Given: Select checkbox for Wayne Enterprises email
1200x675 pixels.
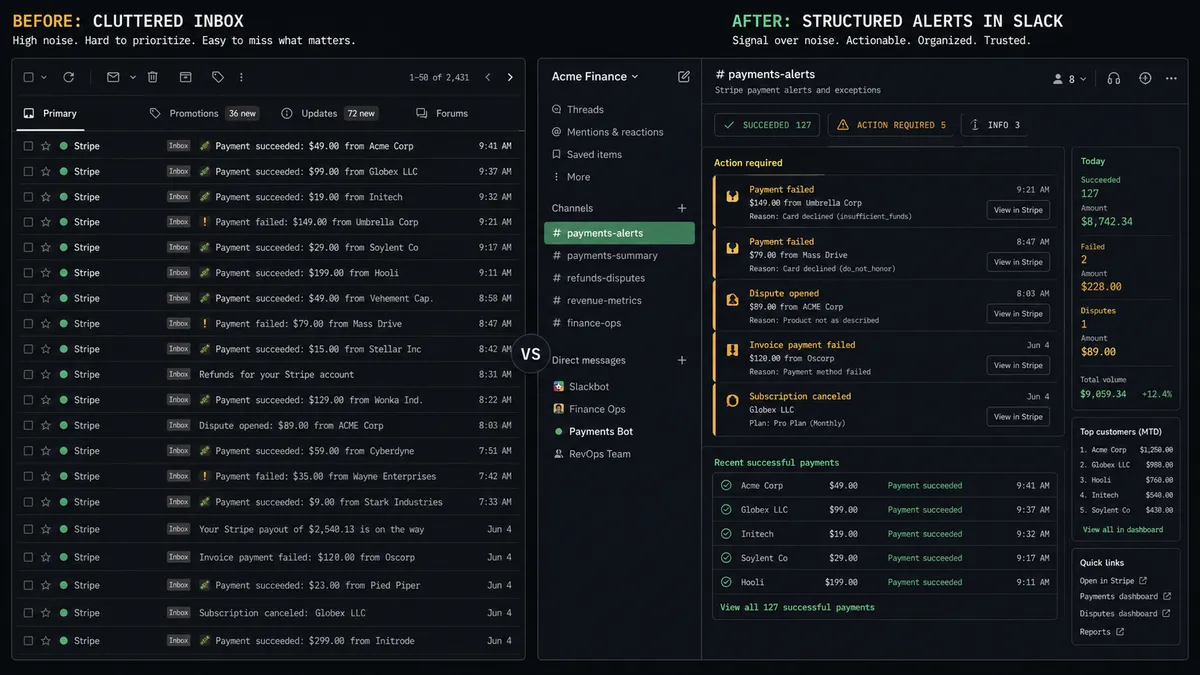Looking at the screenshot, I should pyautogui.click(x=28, y=476).
